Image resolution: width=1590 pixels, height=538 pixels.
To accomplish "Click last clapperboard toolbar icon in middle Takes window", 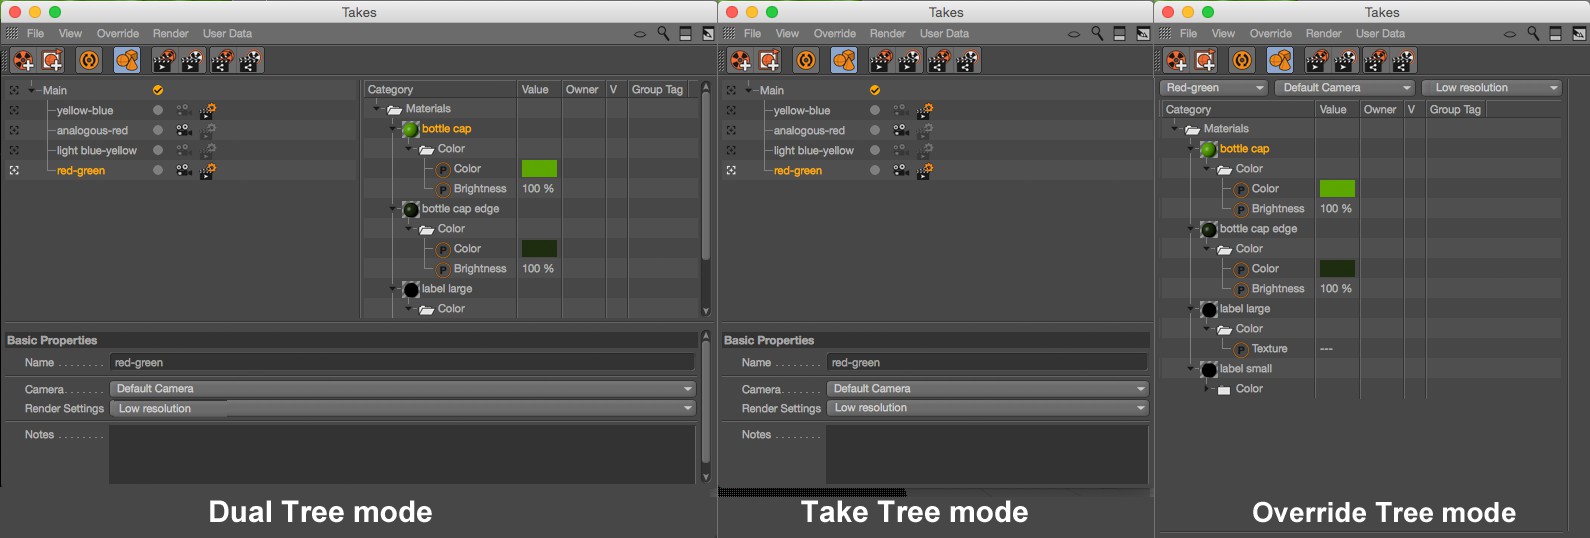I will click(967, 60).
